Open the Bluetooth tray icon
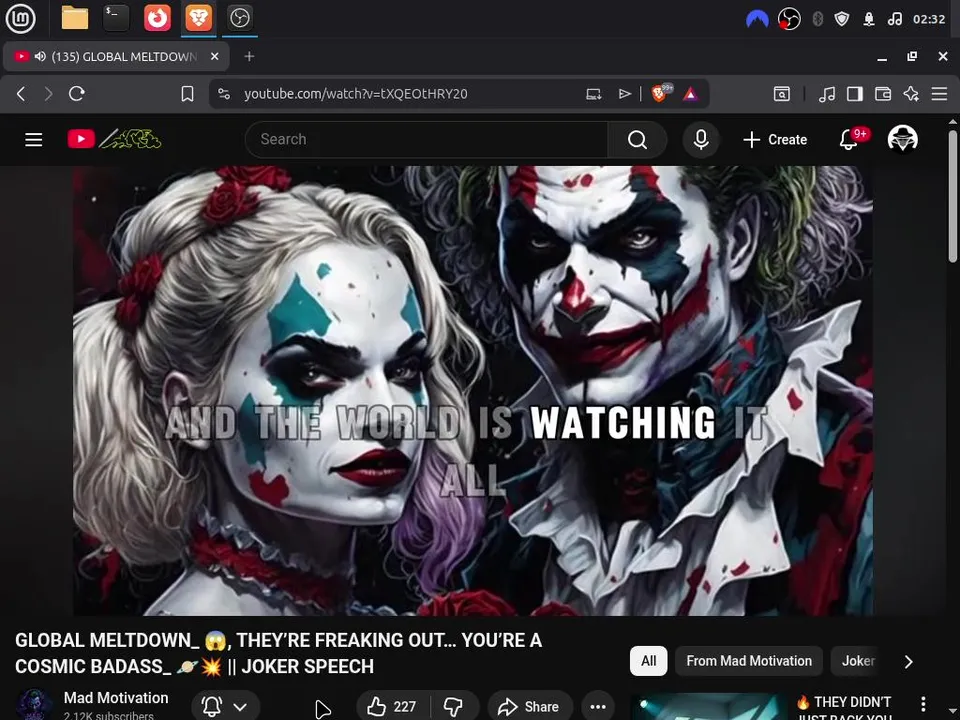The width and height of the screenshot is (960, 720). tap(817, 19)
